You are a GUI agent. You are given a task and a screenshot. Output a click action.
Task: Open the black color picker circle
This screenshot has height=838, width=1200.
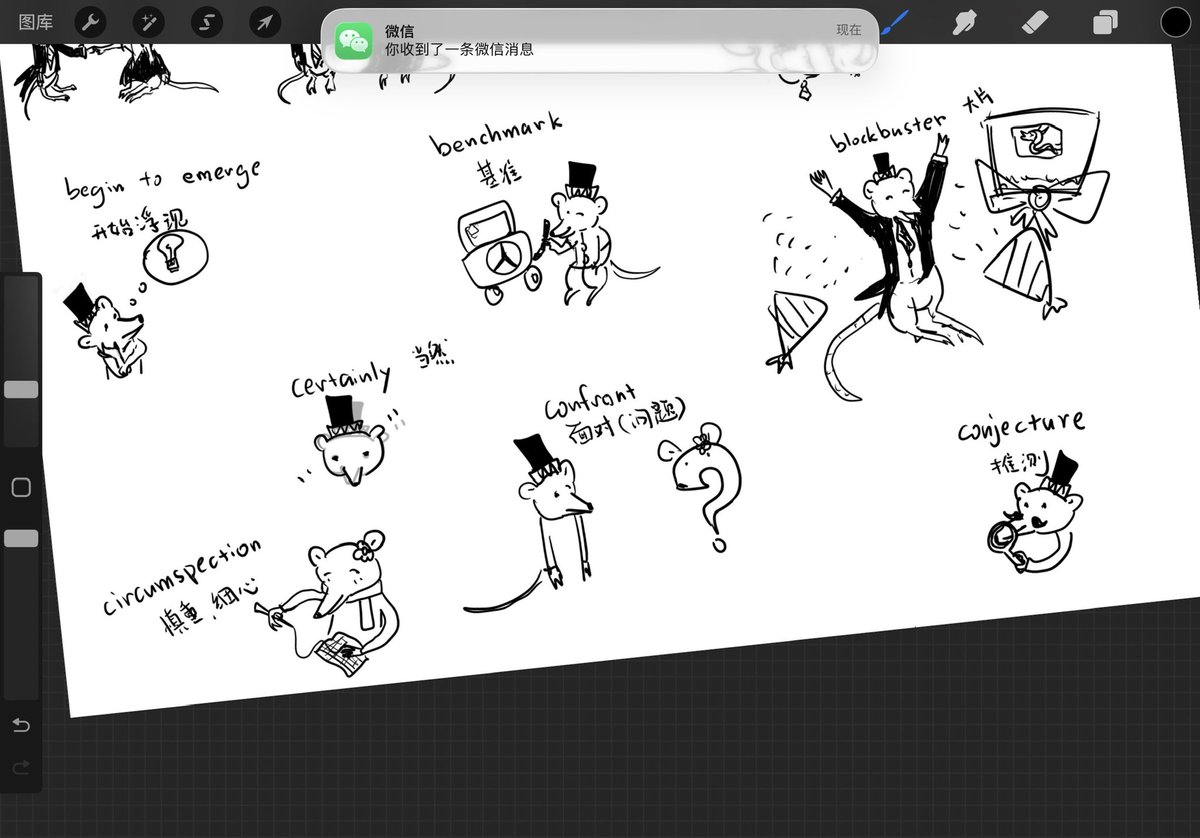(1176, 21)
